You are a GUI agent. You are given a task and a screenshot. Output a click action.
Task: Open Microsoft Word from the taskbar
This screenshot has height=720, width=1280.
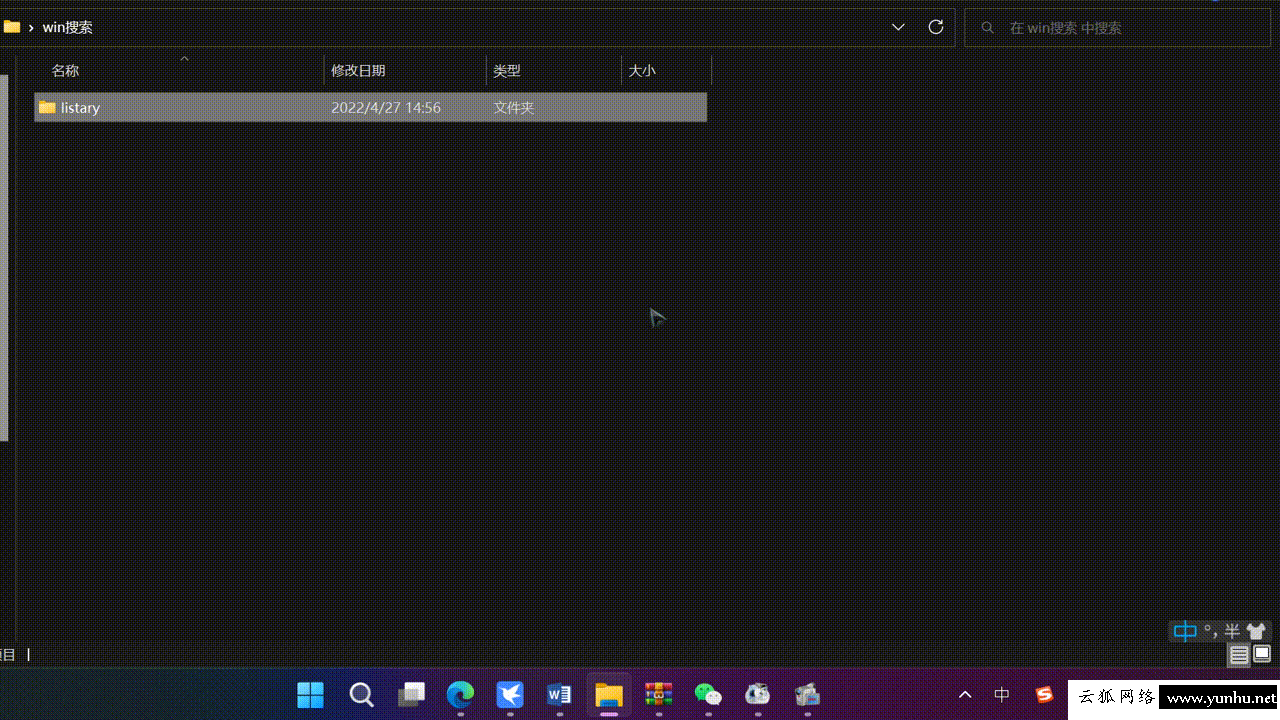pyautogui.click(x=559, y=694)
